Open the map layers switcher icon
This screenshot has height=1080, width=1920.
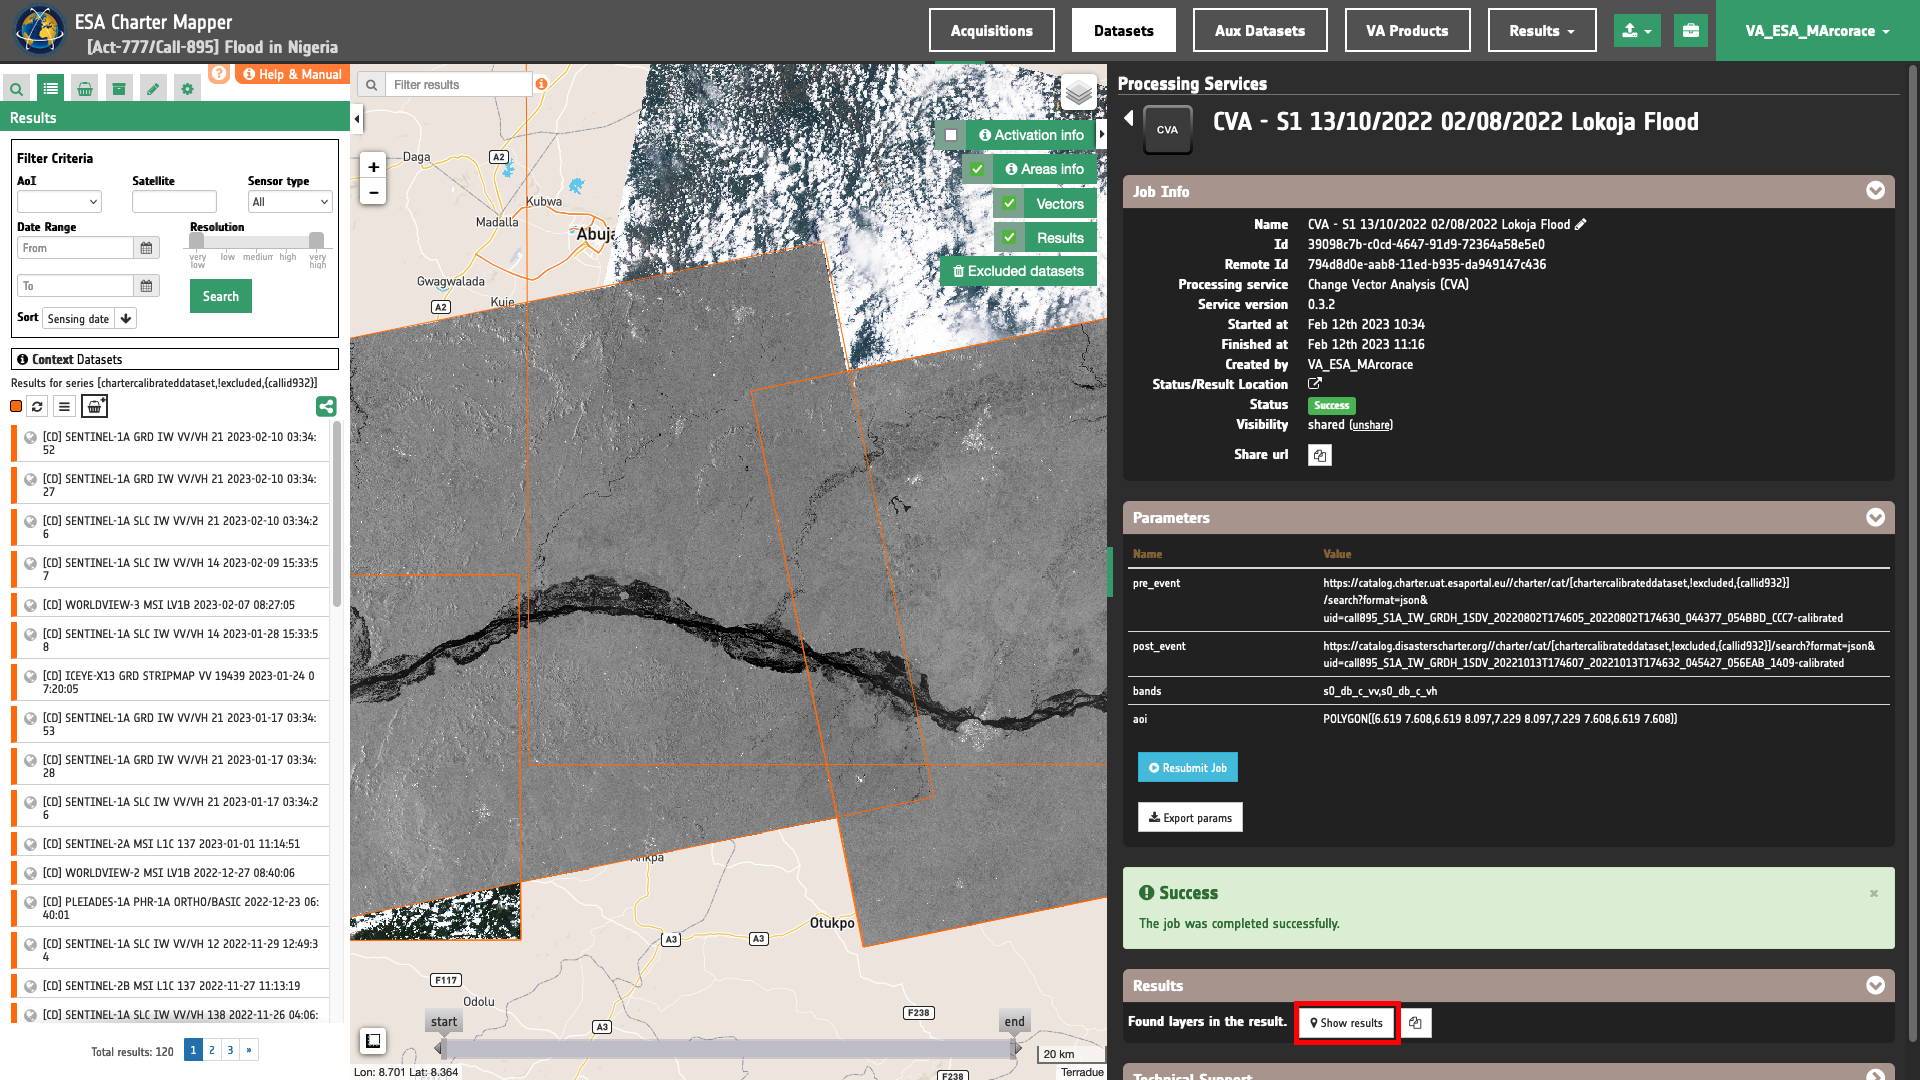click(1079, 93)
